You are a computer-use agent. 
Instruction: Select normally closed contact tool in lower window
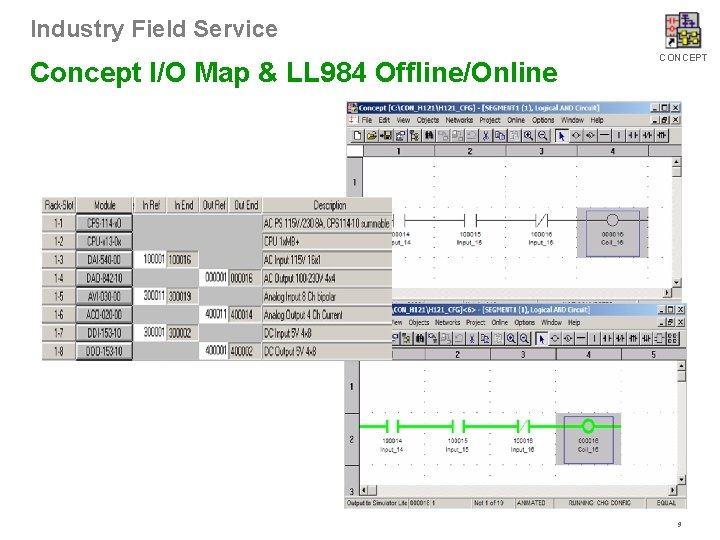point(620,339)
